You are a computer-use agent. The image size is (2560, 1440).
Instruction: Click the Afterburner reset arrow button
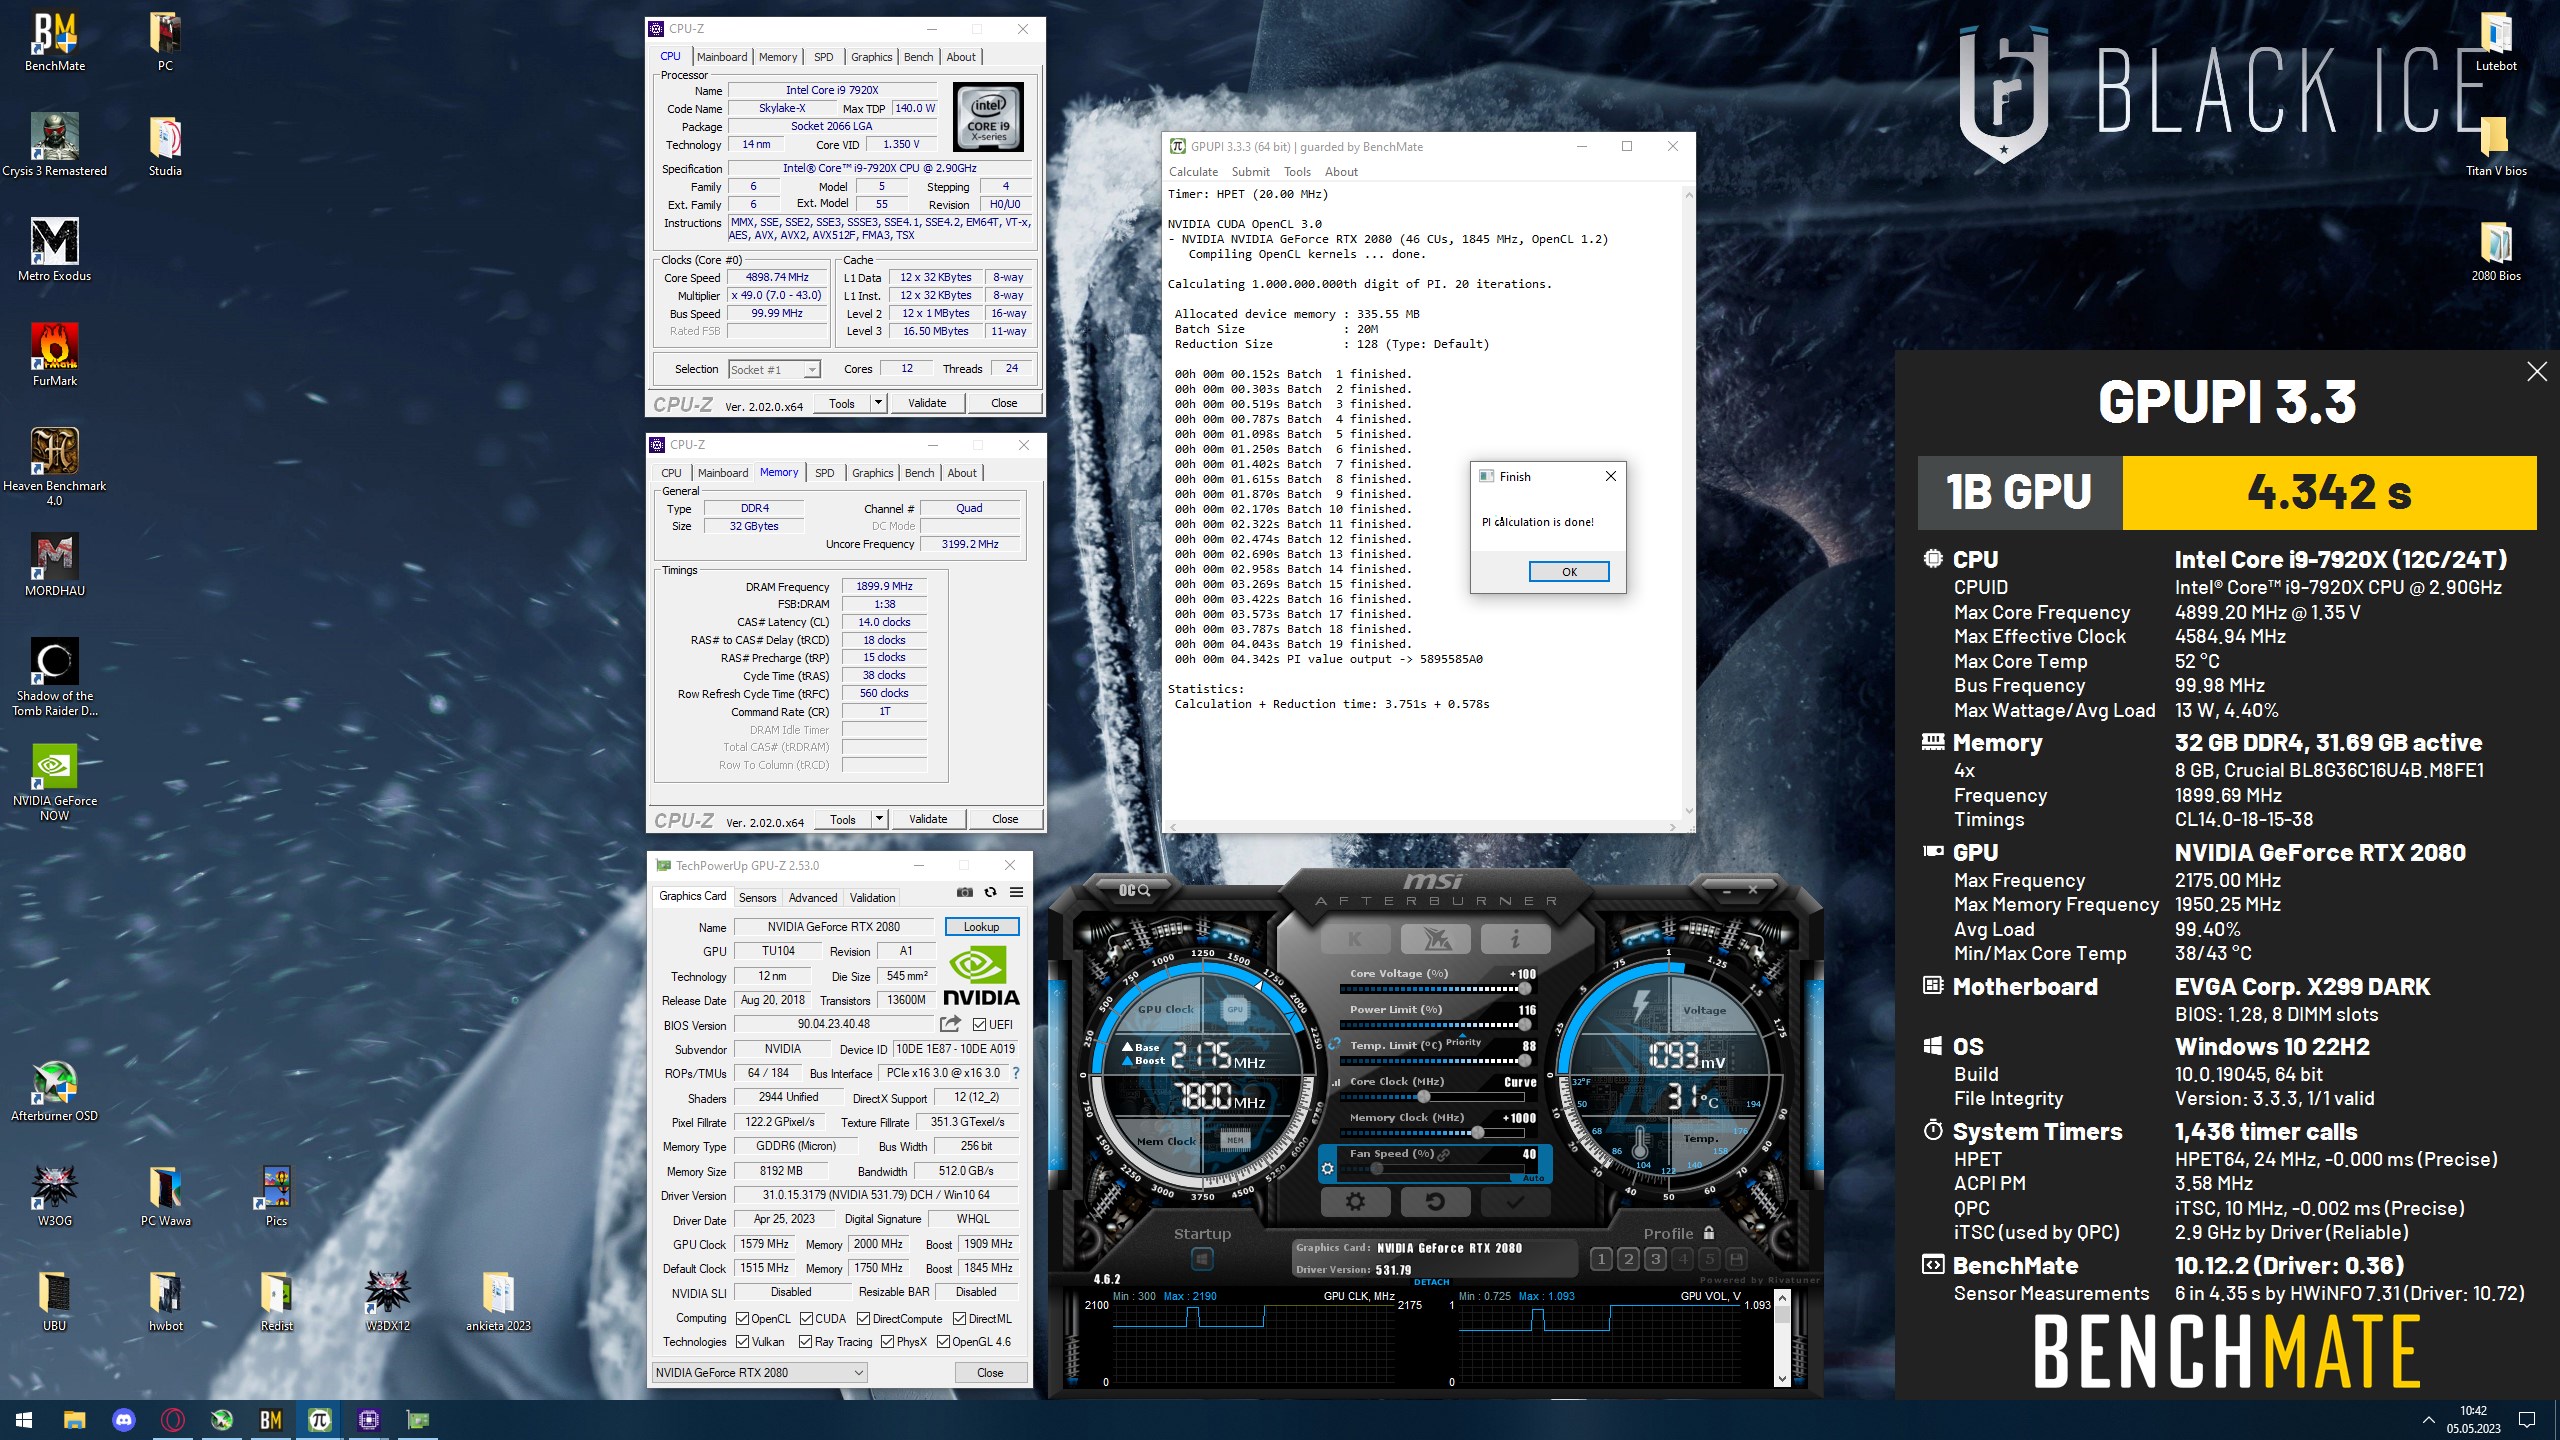pos(1435,1201)
